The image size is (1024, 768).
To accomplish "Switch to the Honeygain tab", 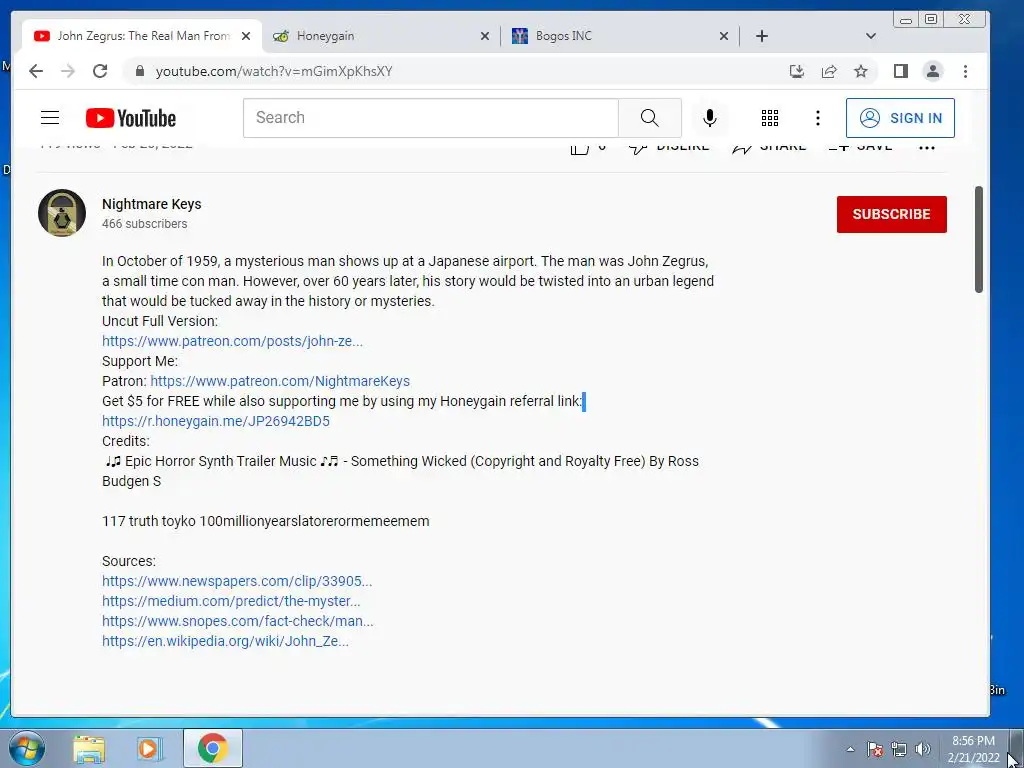I will click(x=382, y=36).
